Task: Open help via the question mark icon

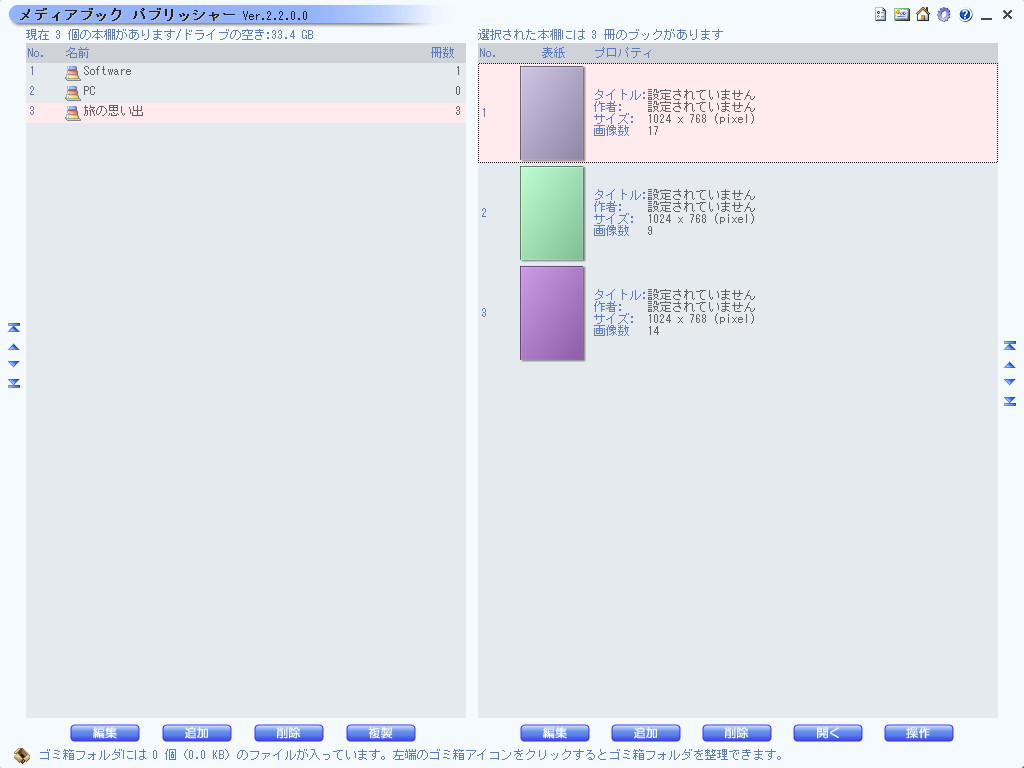Action: click(964, 14)
